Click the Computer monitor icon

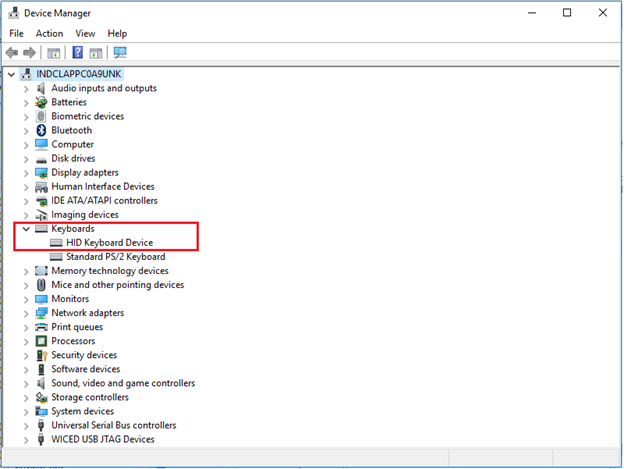pos(41,144)
